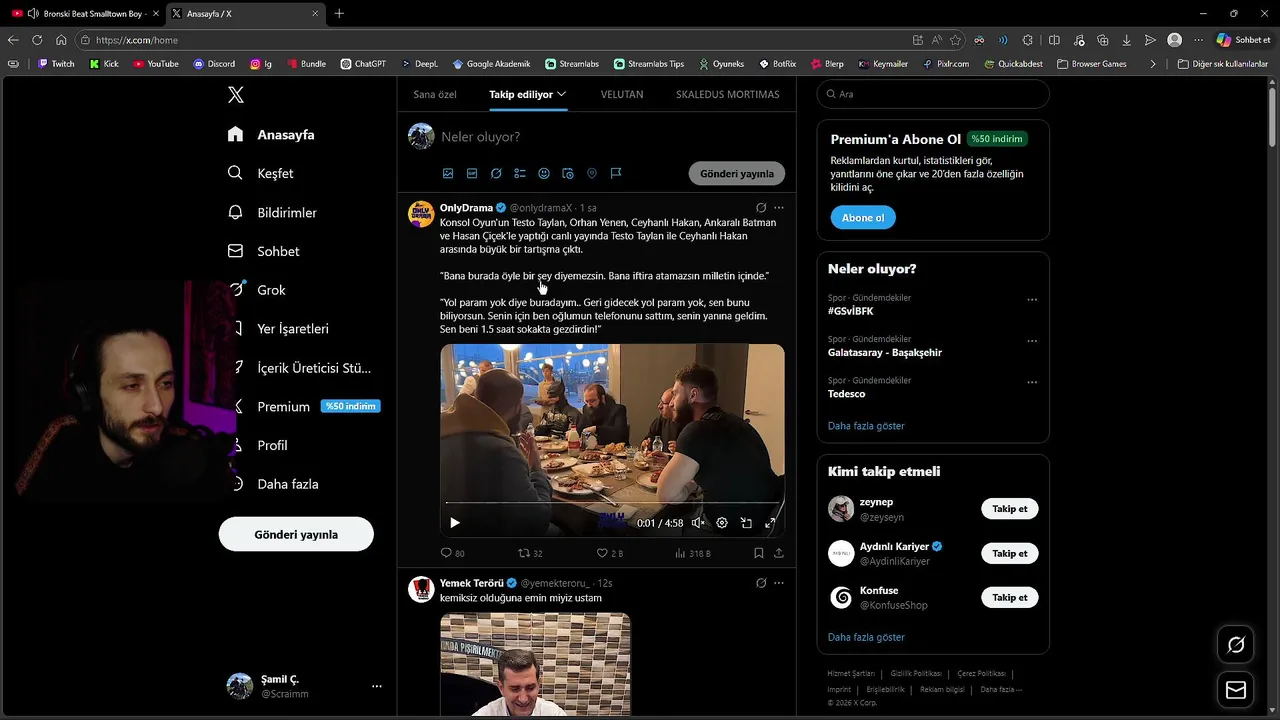Open browser extensions puzzle icon
The image size is (1280, 720).
coord(1028,40)
